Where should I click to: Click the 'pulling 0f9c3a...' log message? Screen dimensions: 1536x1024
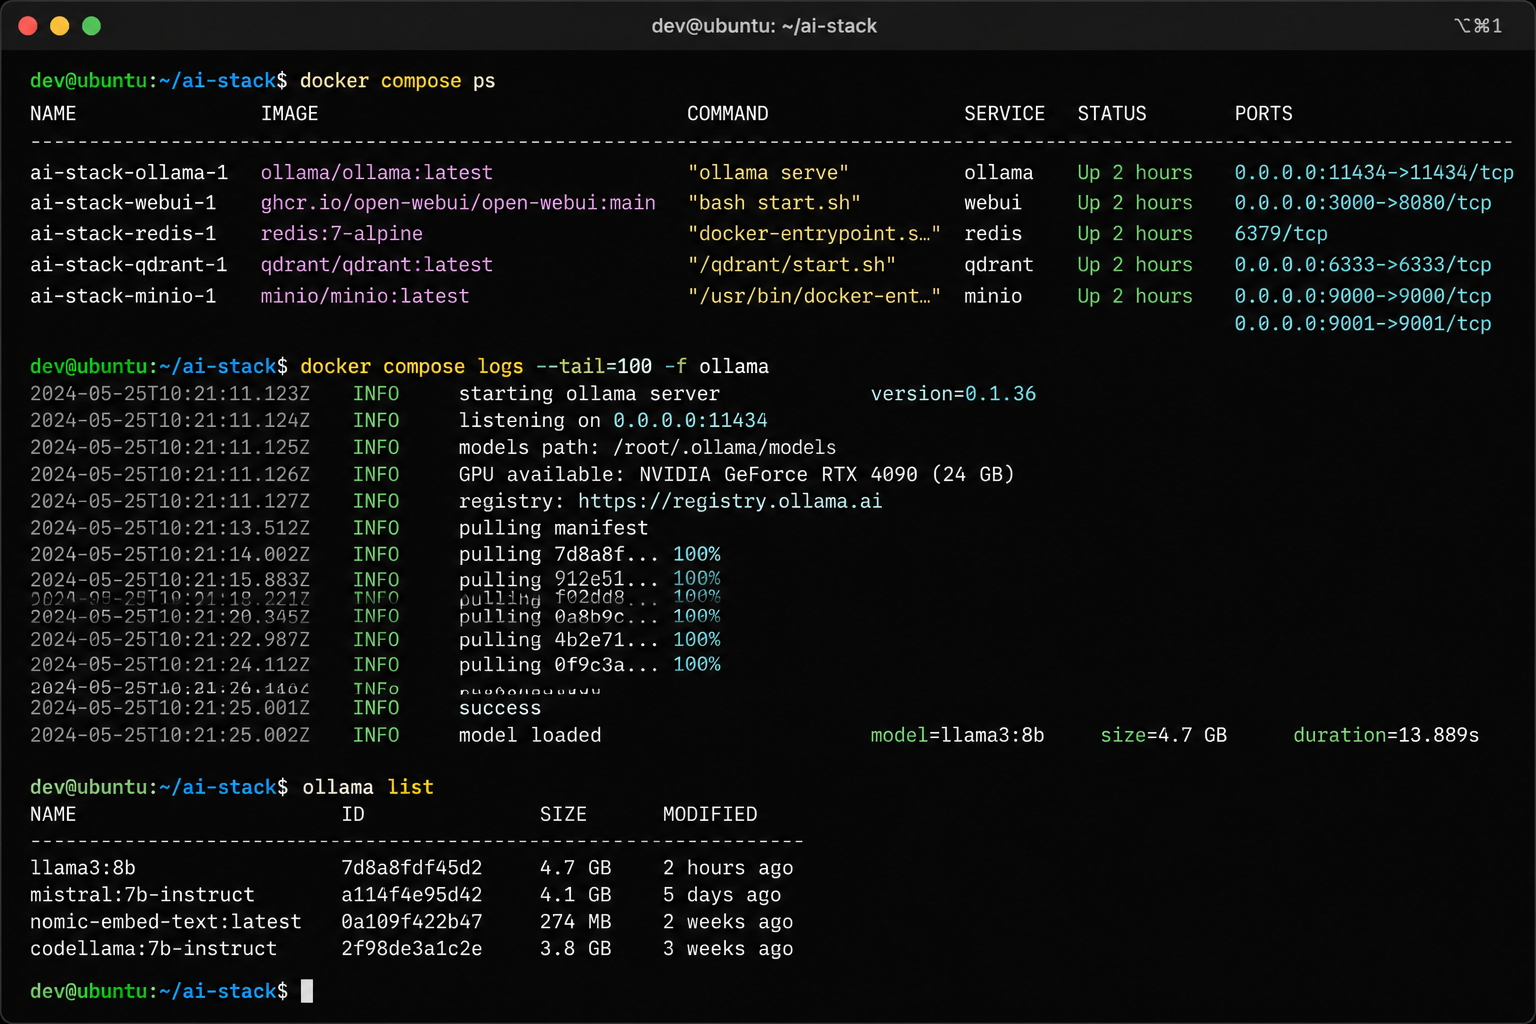pyautogui.click(x=559, y=665)
